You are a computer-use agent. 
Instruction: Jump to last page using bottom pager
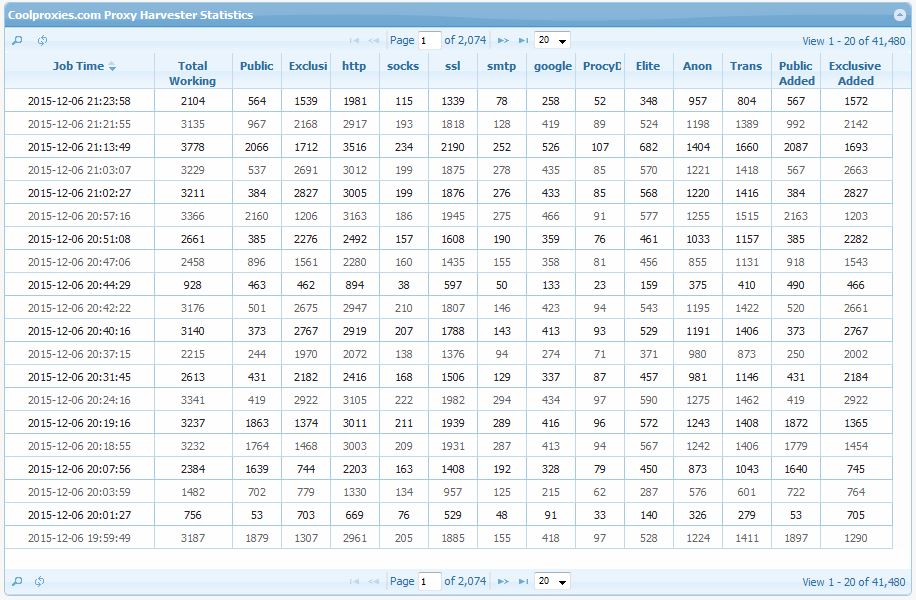pos(523,581)
